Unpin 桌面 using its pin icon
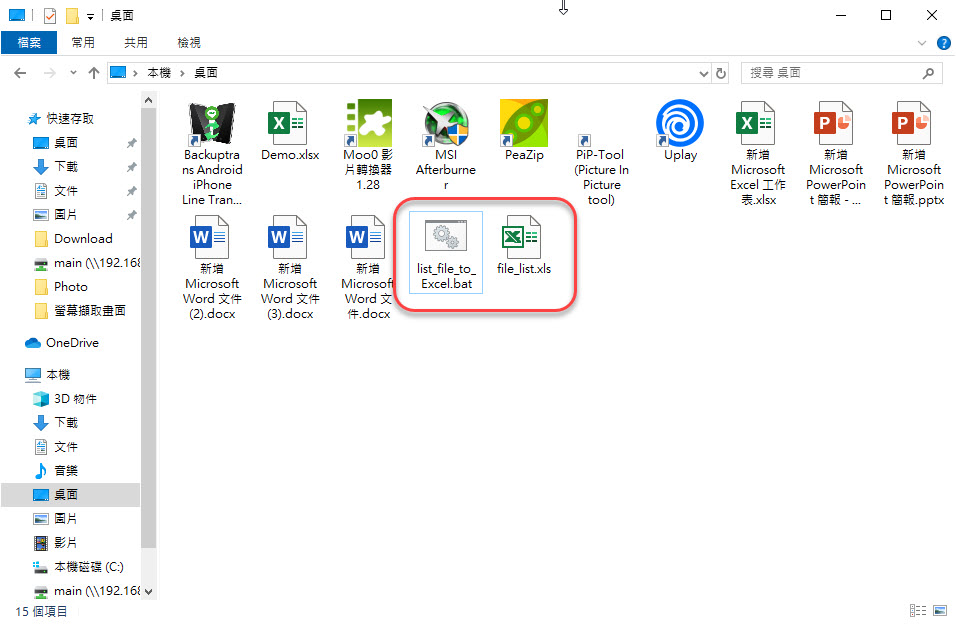Viewport: 956px width, 624px height. [x=131, y=143]
